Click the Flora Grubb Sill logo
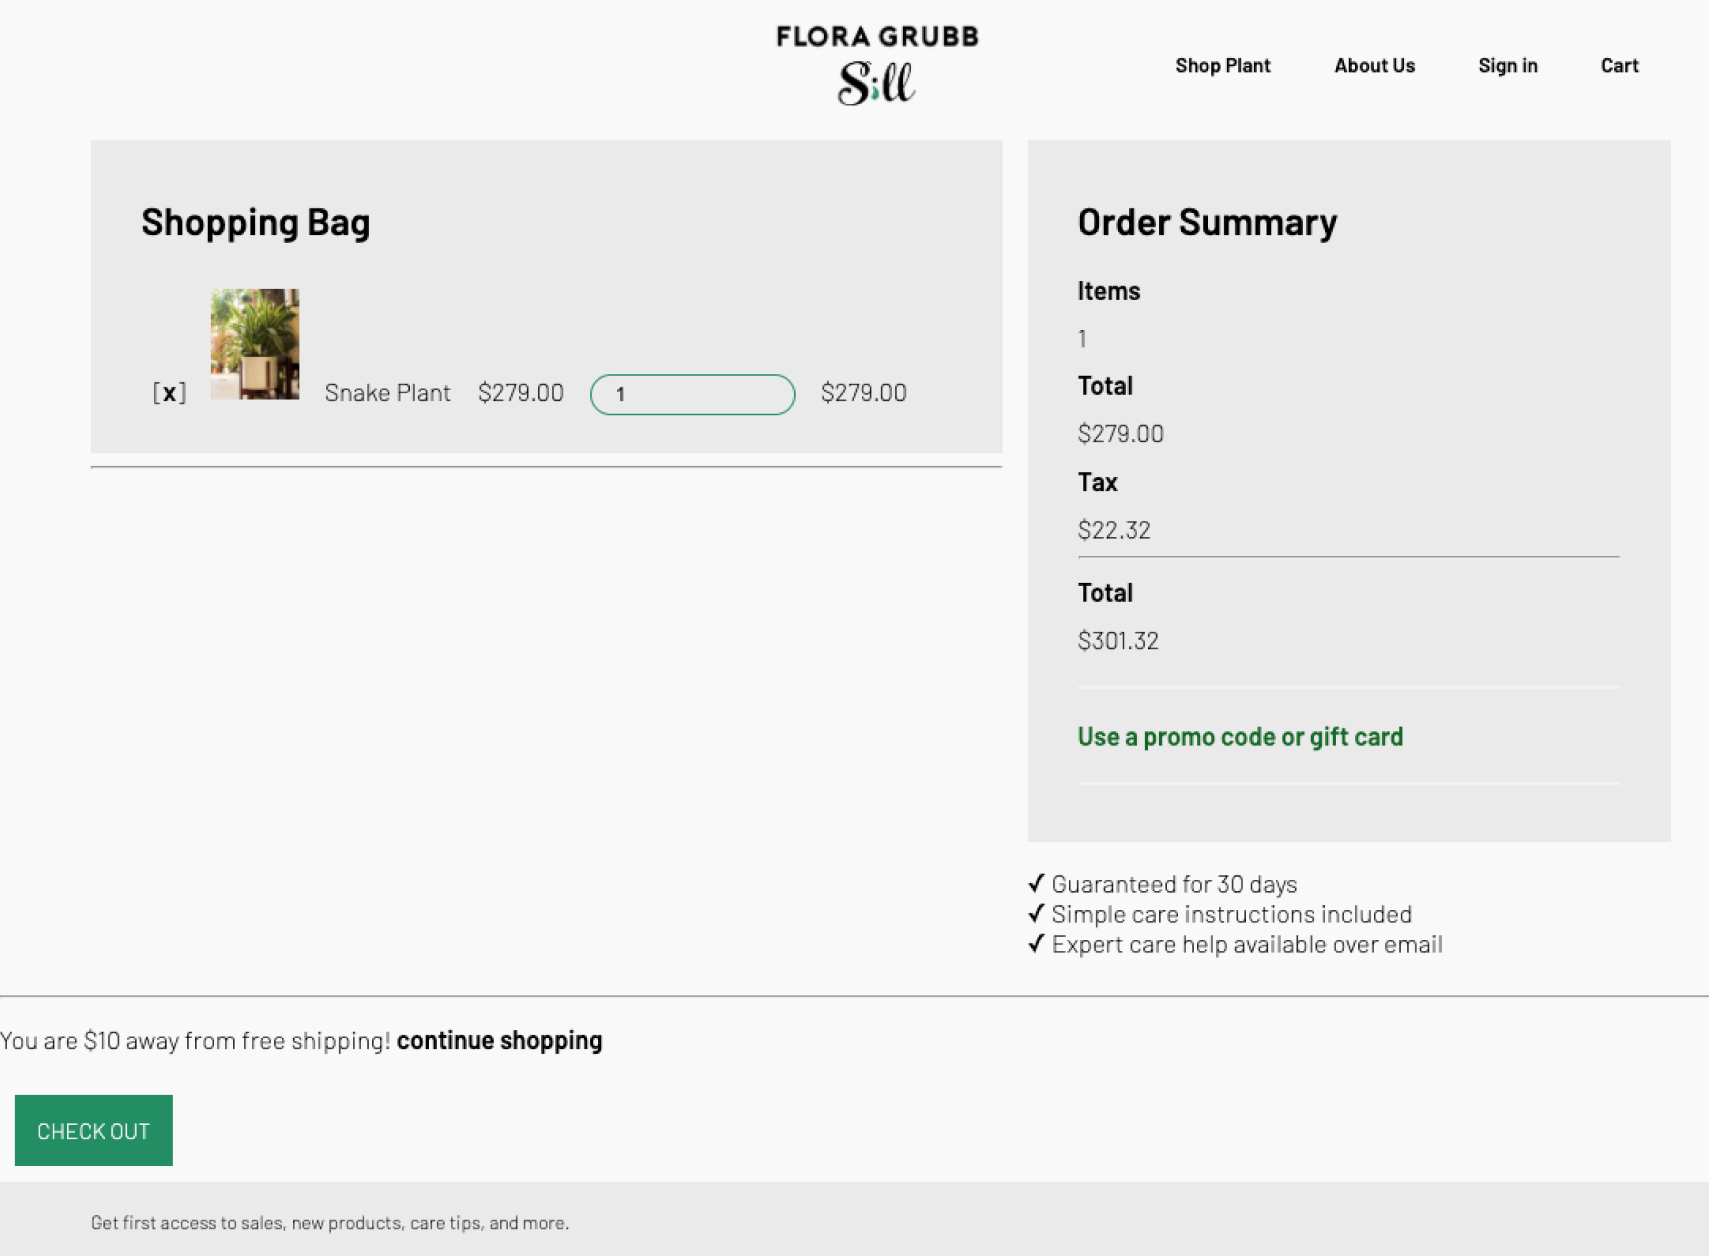 pos(877,65)
